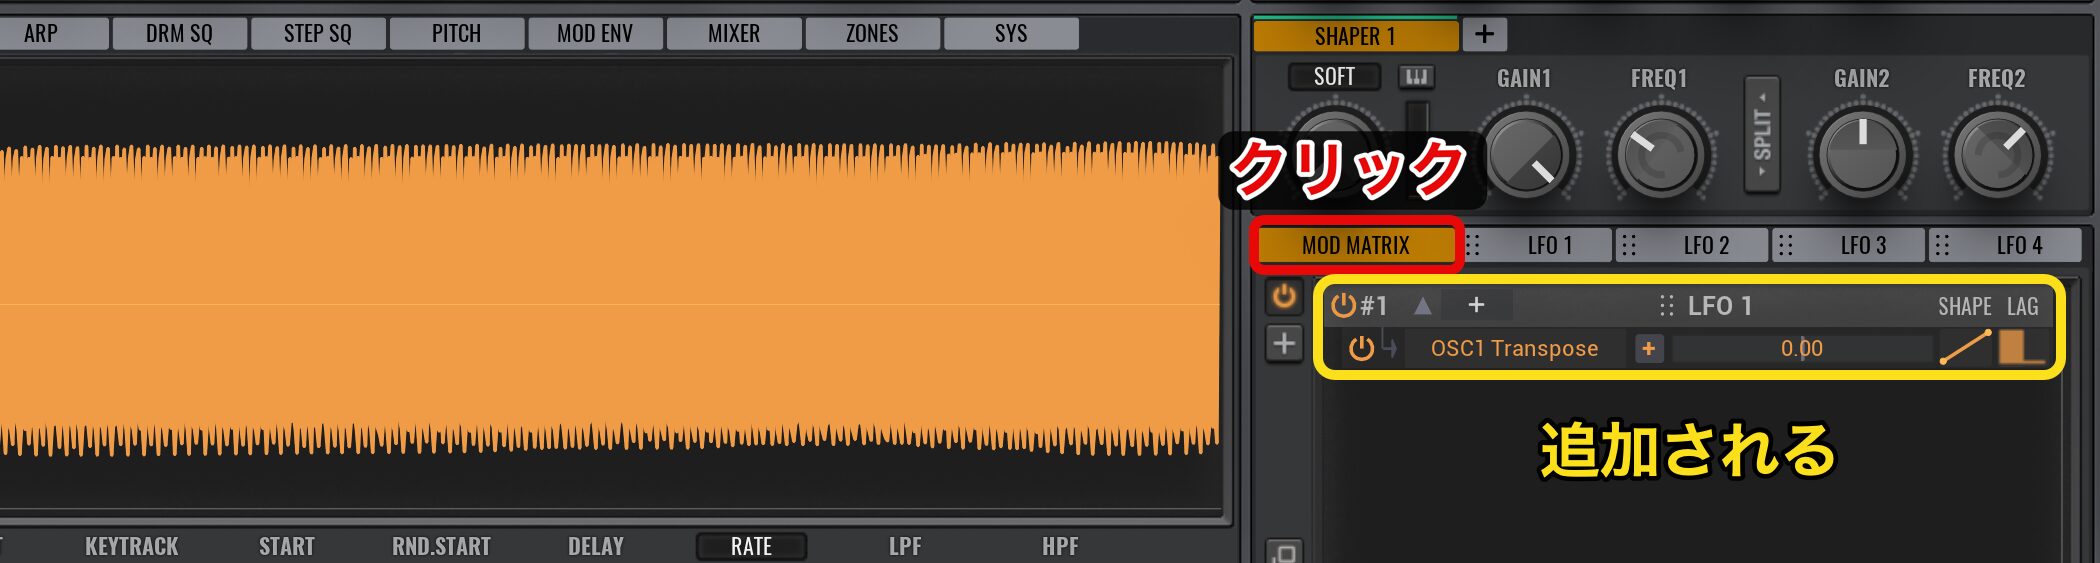Open the PITCH tab
2100x563 pixels.
click(x=456, y=34)
